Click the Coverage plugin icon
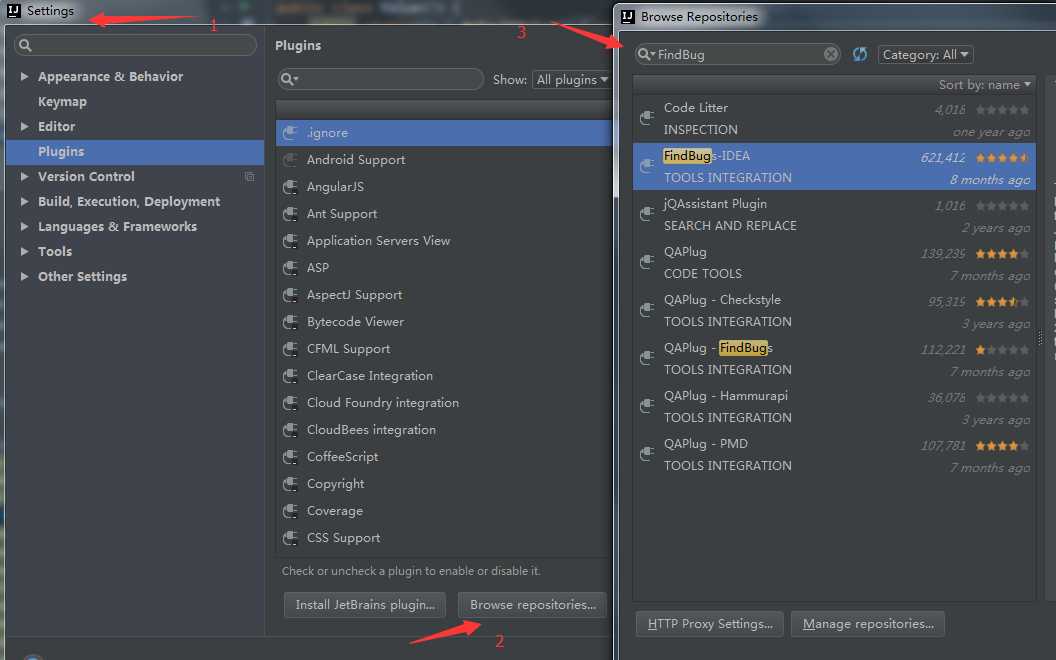This screenshot has width=1056, height=660. [290, 510]
